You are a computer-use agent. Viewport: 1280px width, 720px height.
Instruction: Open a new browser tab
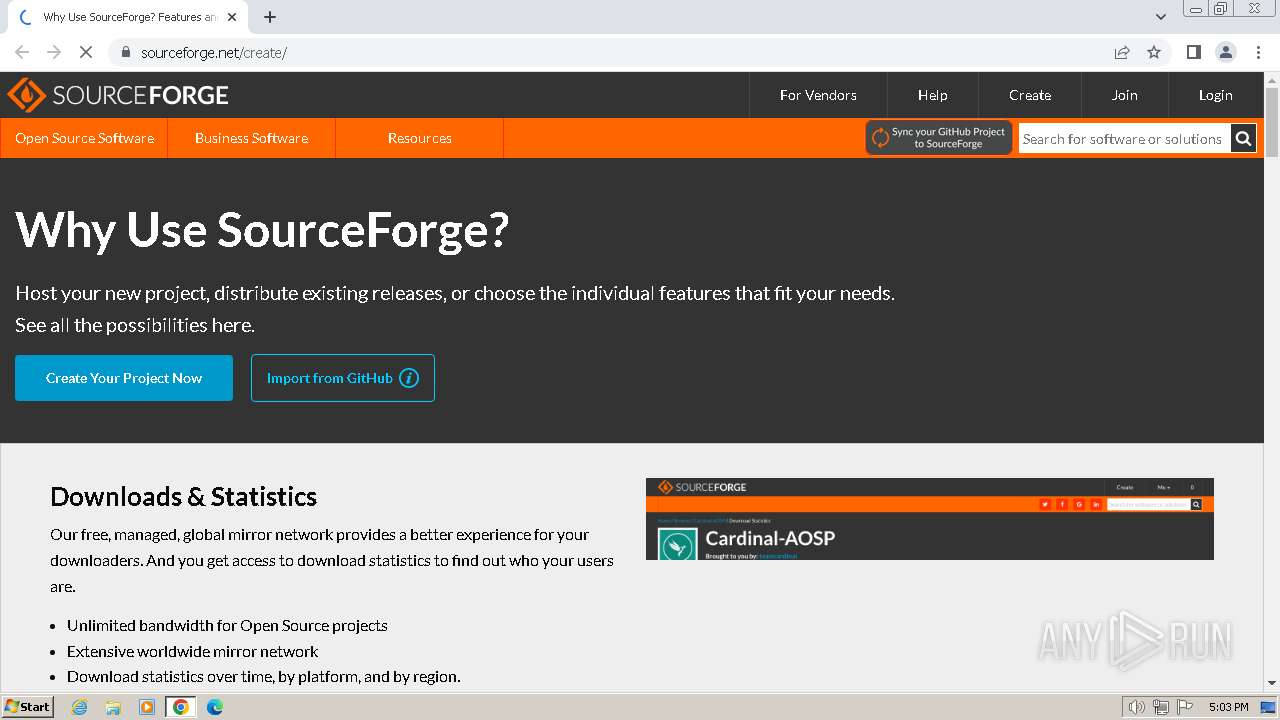270,17
